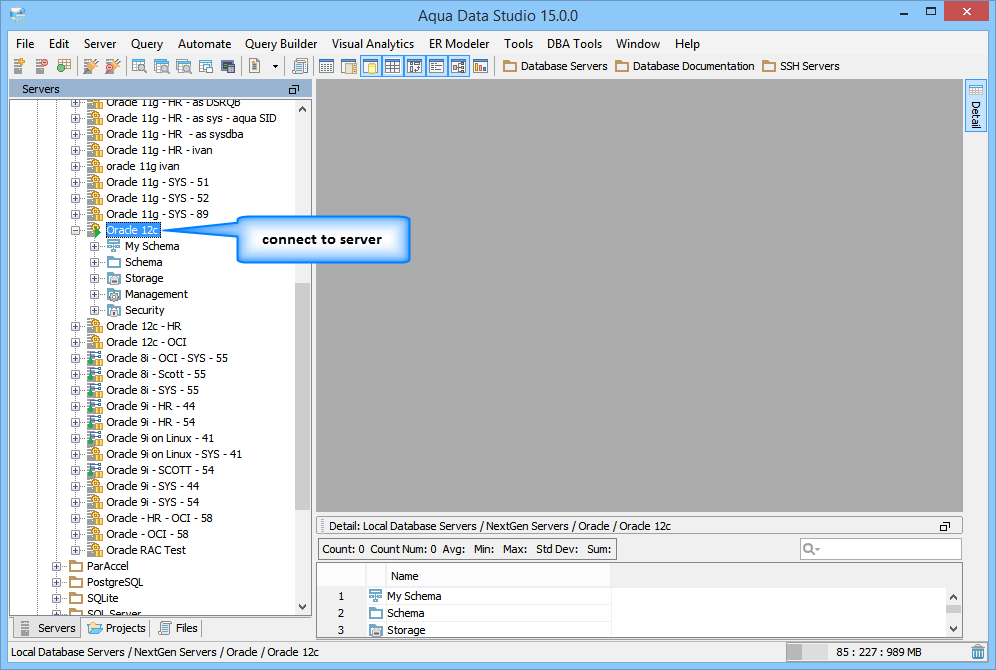Viewport: 996px width, 670px height.
Task: Select the Schema node under Oracle 12c
Action: [x=144, y=262]
